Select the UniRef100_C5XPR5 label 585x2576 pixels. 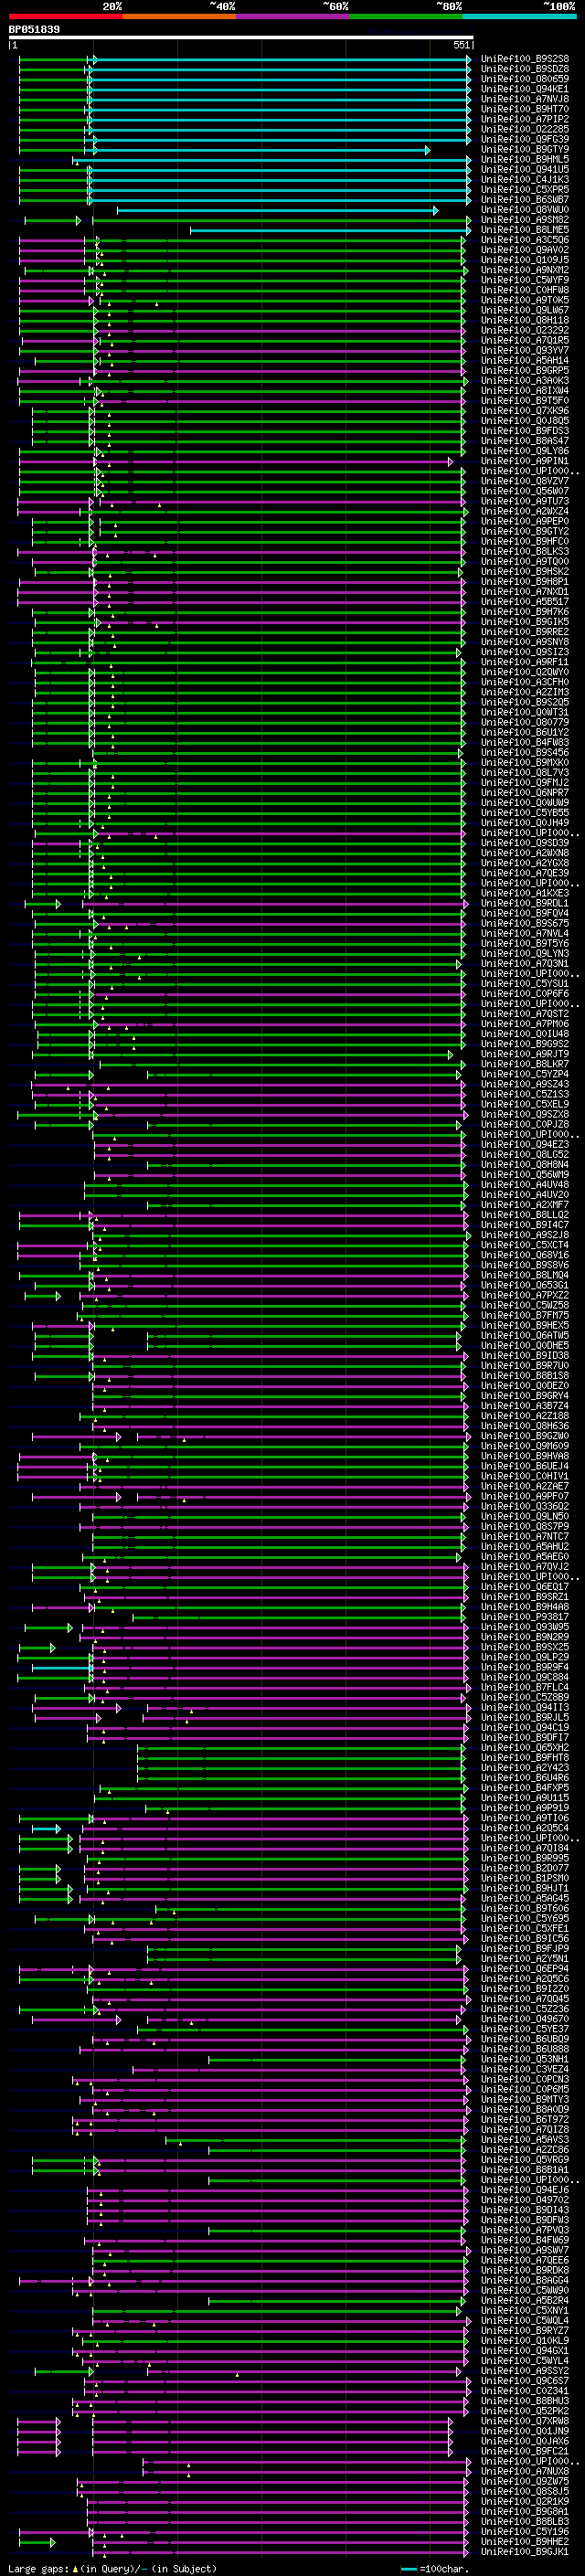pyautogui.click(x=525, y=190)
